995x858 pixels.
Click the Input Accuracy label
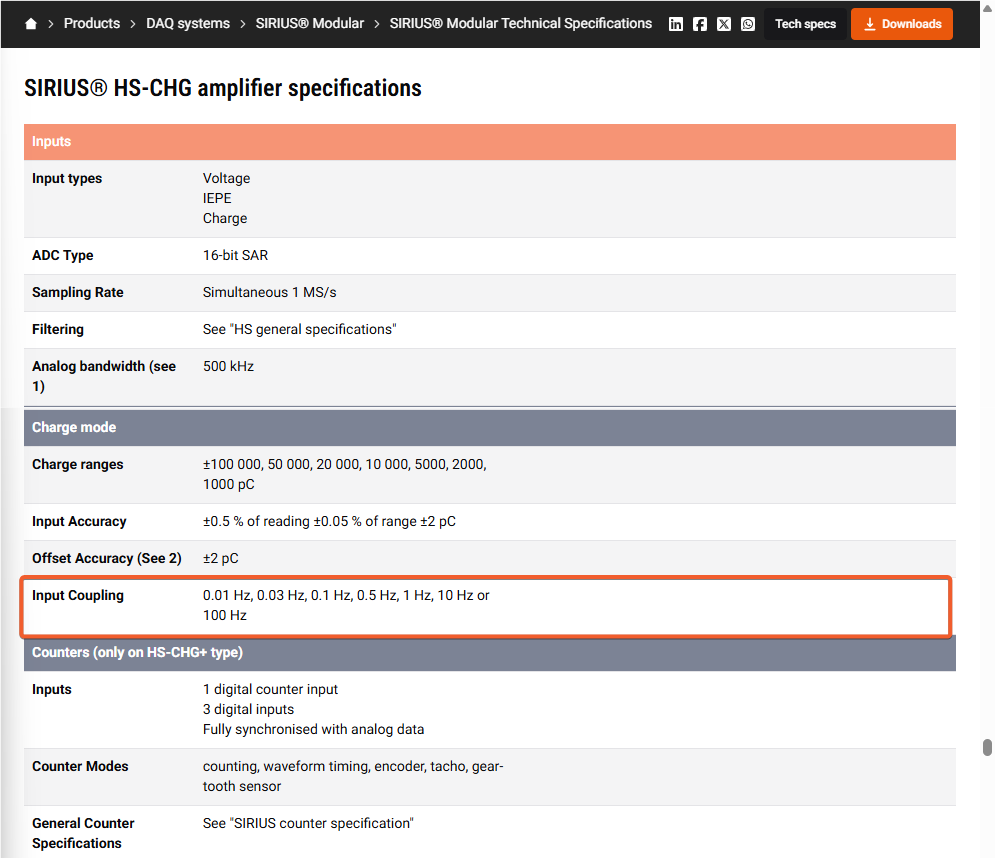(79, 522)
